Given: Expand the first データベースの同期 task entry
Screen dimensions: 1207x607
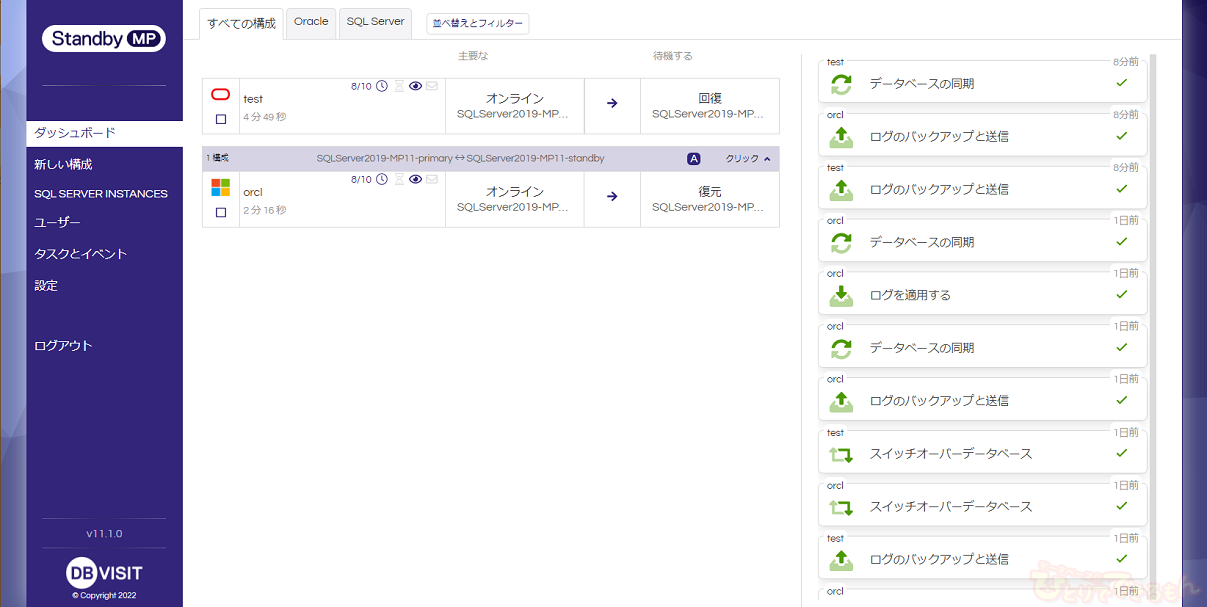Looking at the screenshot, I should [982, 84].
